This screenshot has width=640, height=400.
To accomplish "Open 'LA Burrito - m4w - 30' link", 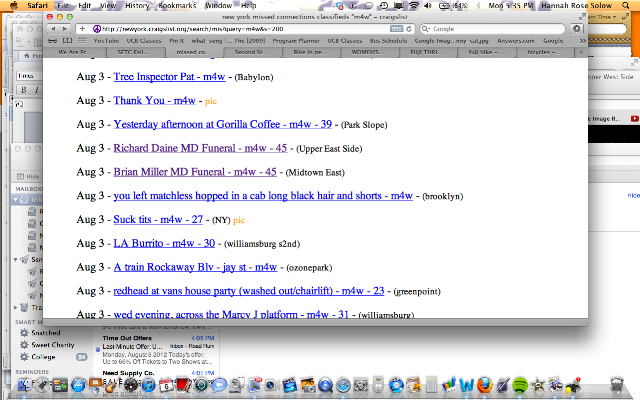I will 164,243.
